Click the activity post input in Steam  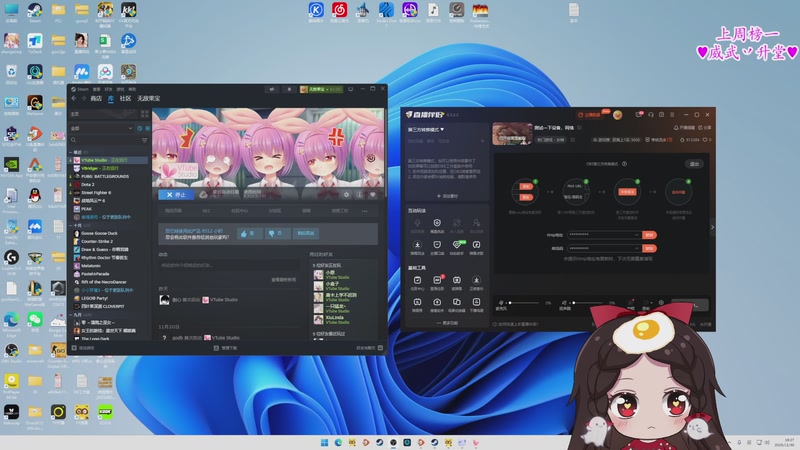tap(228, 265)
